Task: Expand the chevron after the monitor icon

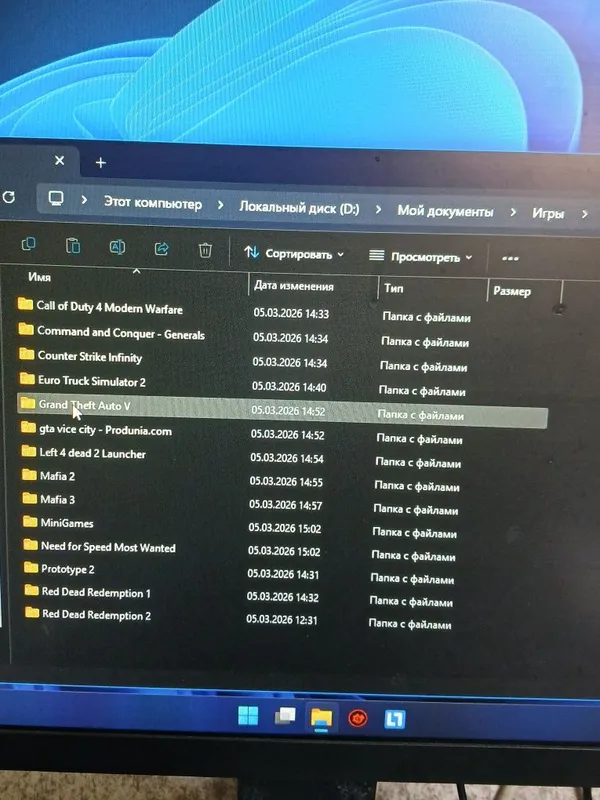Action: (84, 200)
